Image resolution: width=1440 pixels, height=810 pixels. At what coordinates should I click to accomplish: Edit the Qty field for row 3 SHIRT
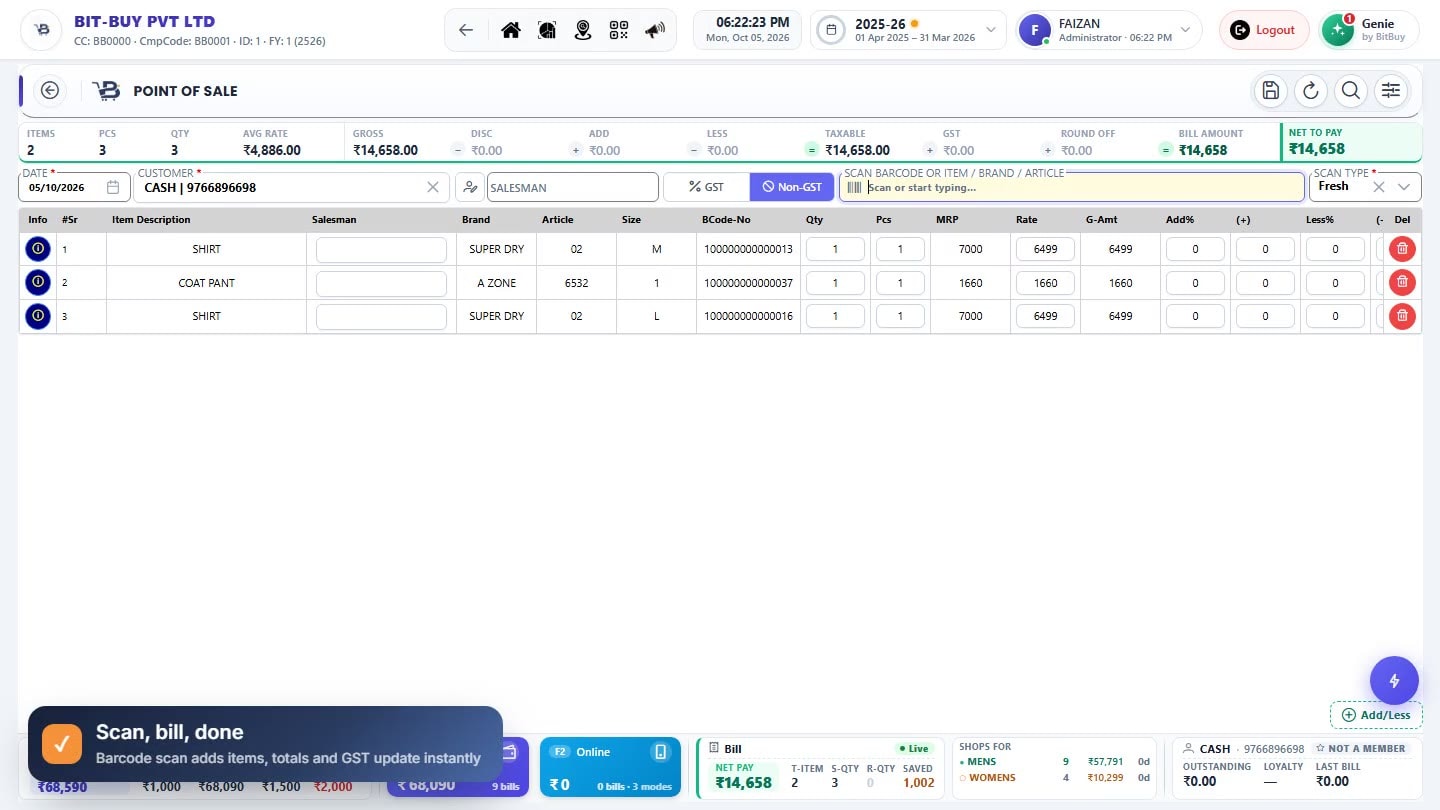click(835, 316)
